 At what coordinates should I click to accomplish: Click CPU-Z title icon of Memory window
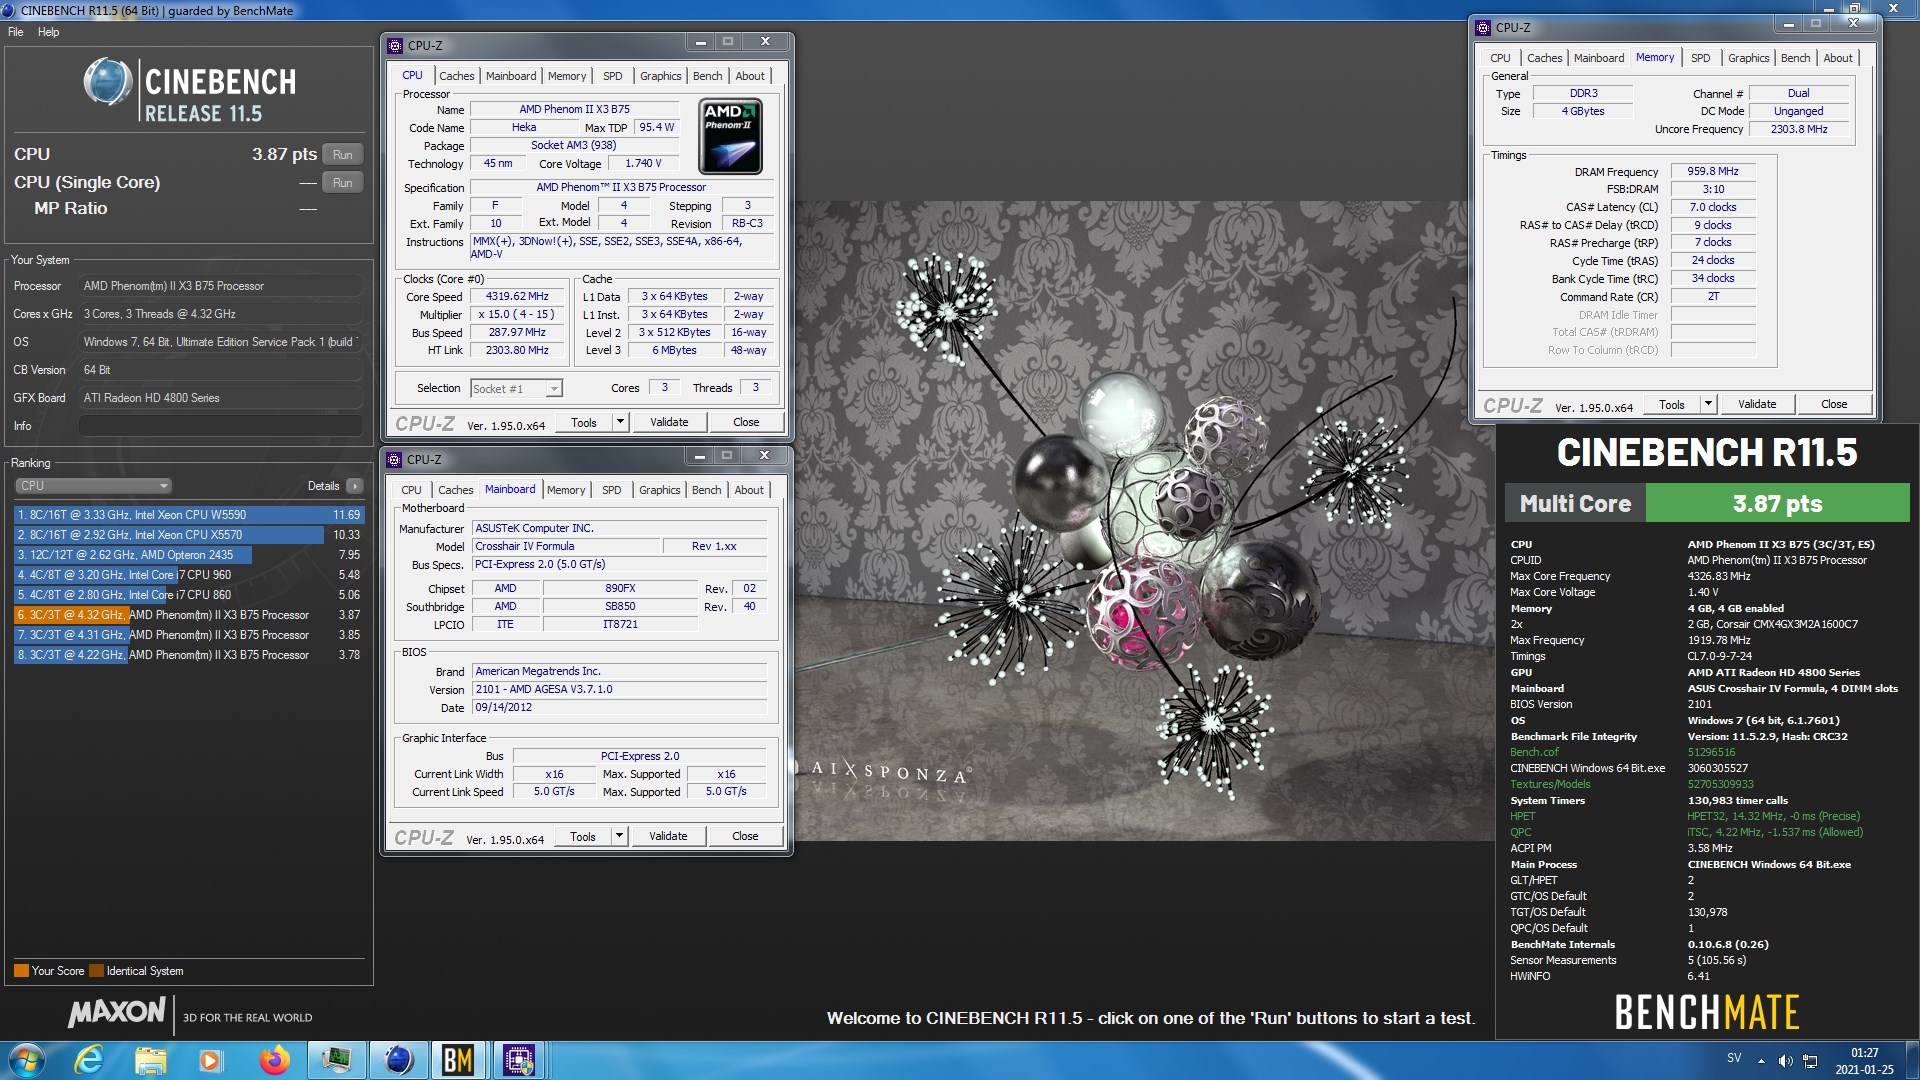1483,28
